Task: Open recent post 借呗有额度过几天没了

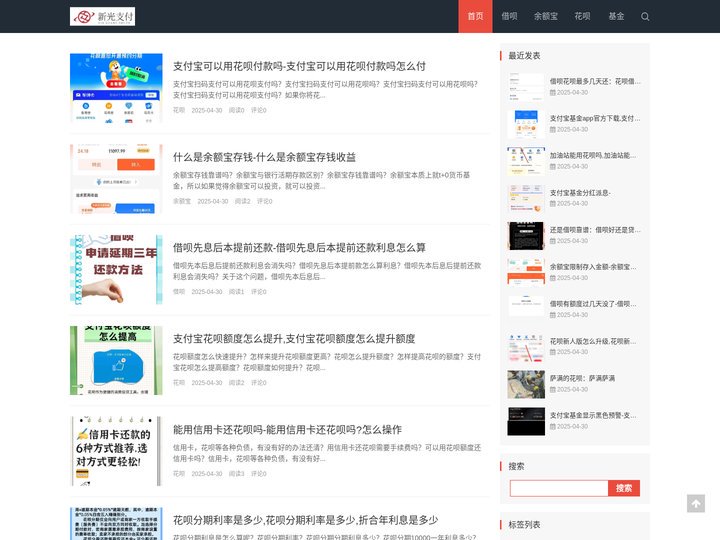Action: [x=593, y=304]
